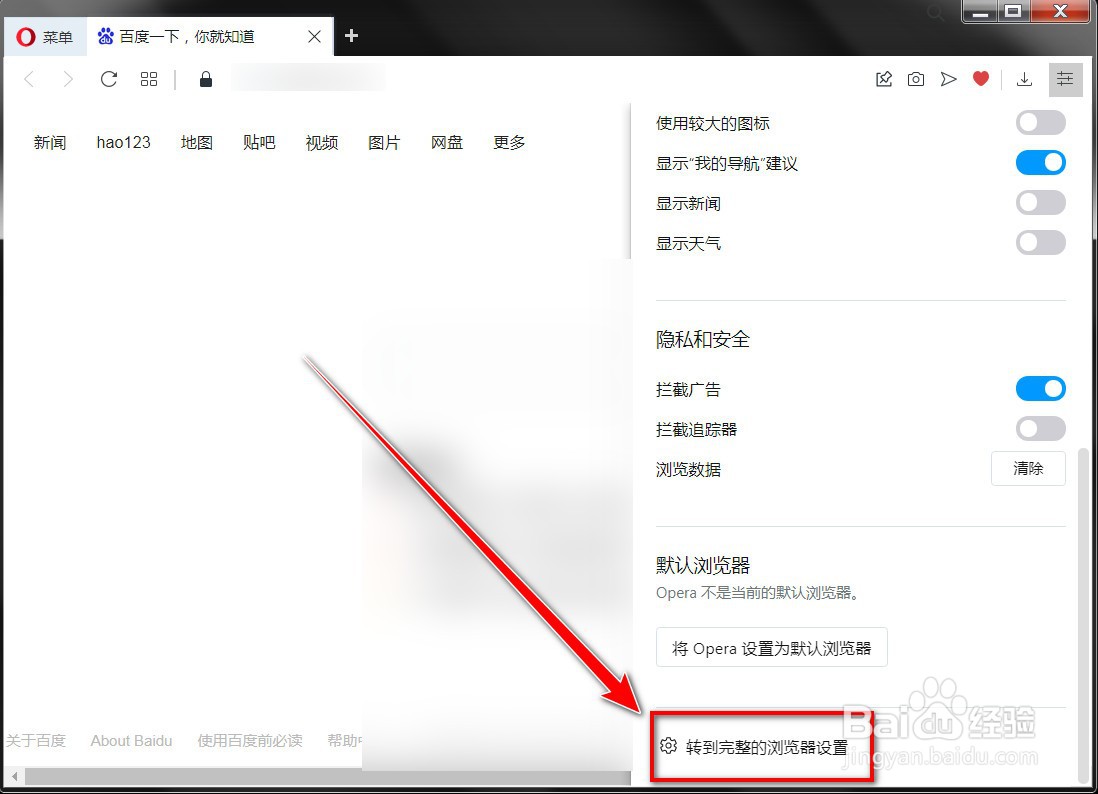This screenshot has height=794, width=1098.
Task: Open the edit page snapshot icon
Action: pyautogui.click(x=884, y=79)
